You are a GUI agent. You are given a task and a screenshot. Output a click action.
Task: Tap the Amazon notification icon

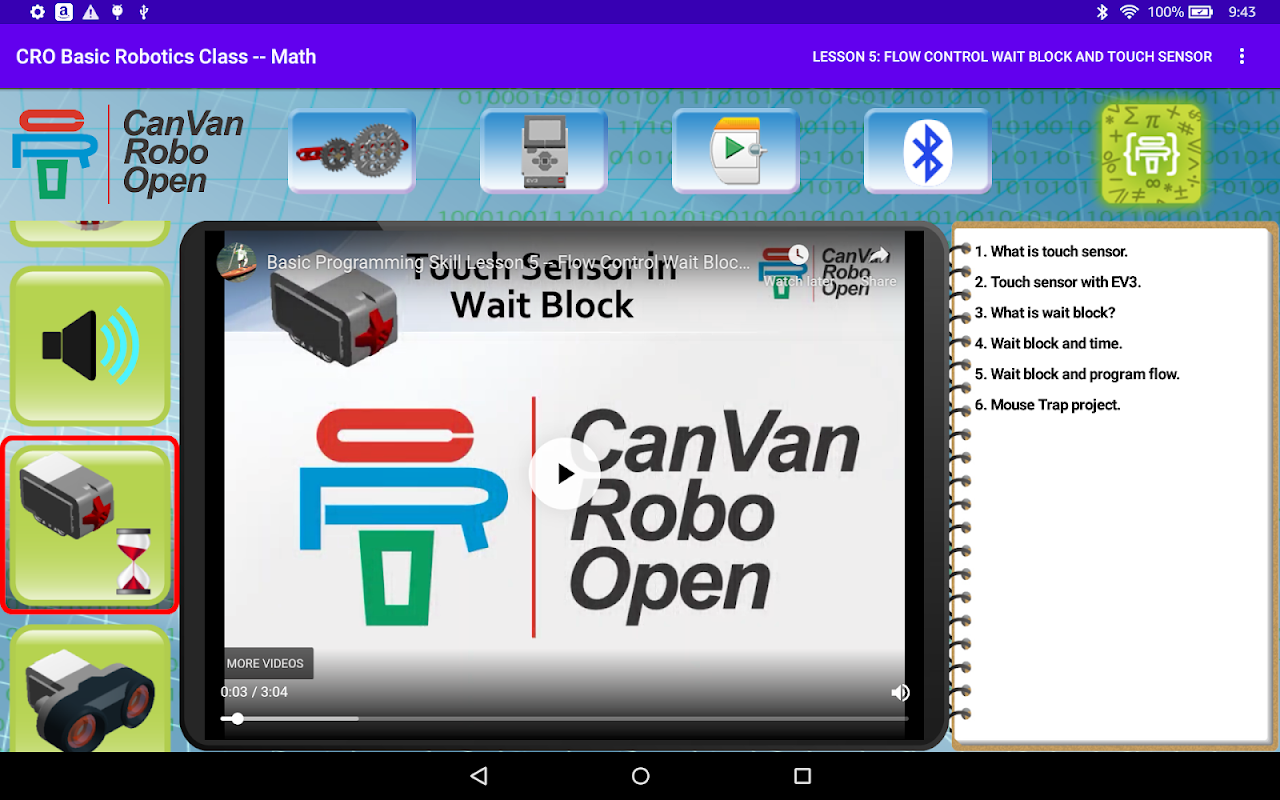[x=64, y=12]
